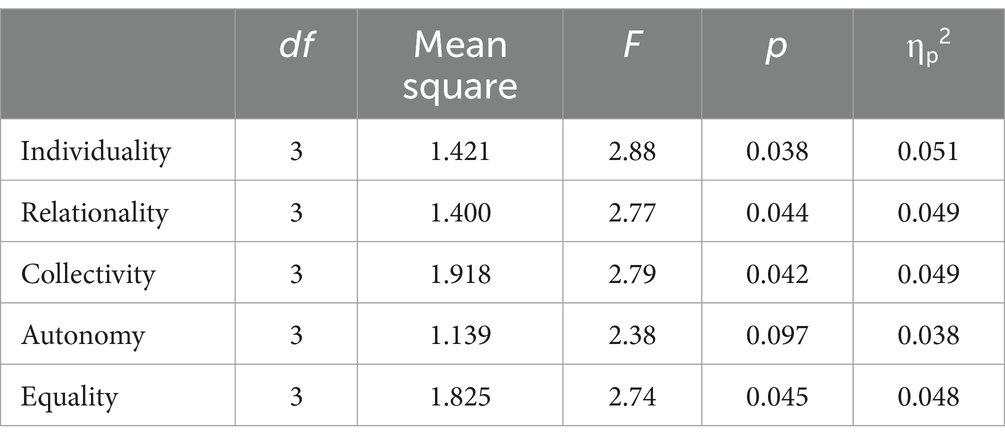Click the 1.918 mean square value
This screenshot has width=1005, height=444.
tap(460, 274)
